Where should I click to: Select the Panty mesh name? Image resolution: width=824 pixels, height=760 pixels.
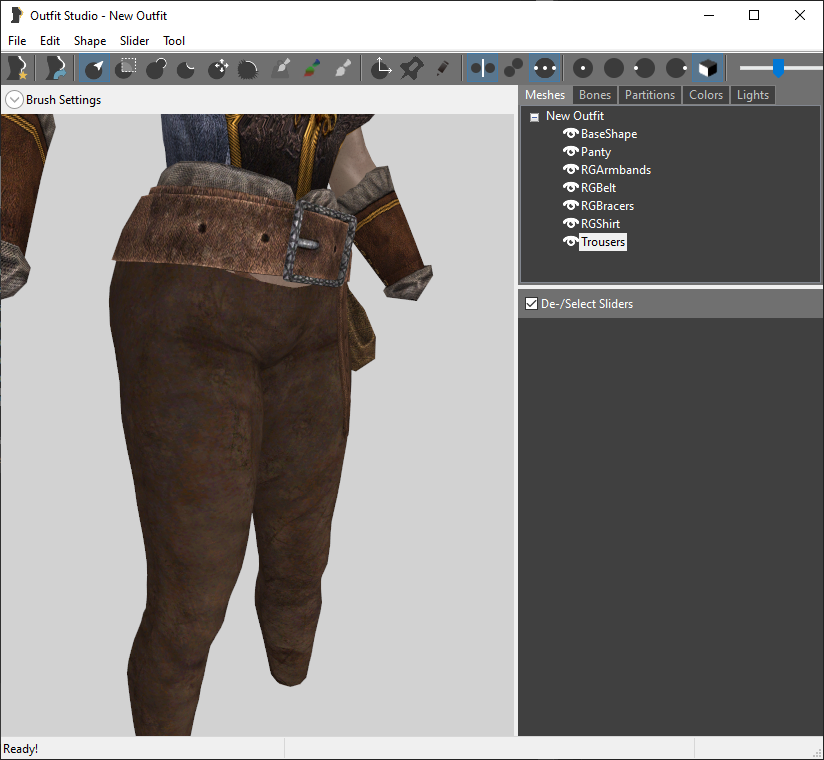595,152
